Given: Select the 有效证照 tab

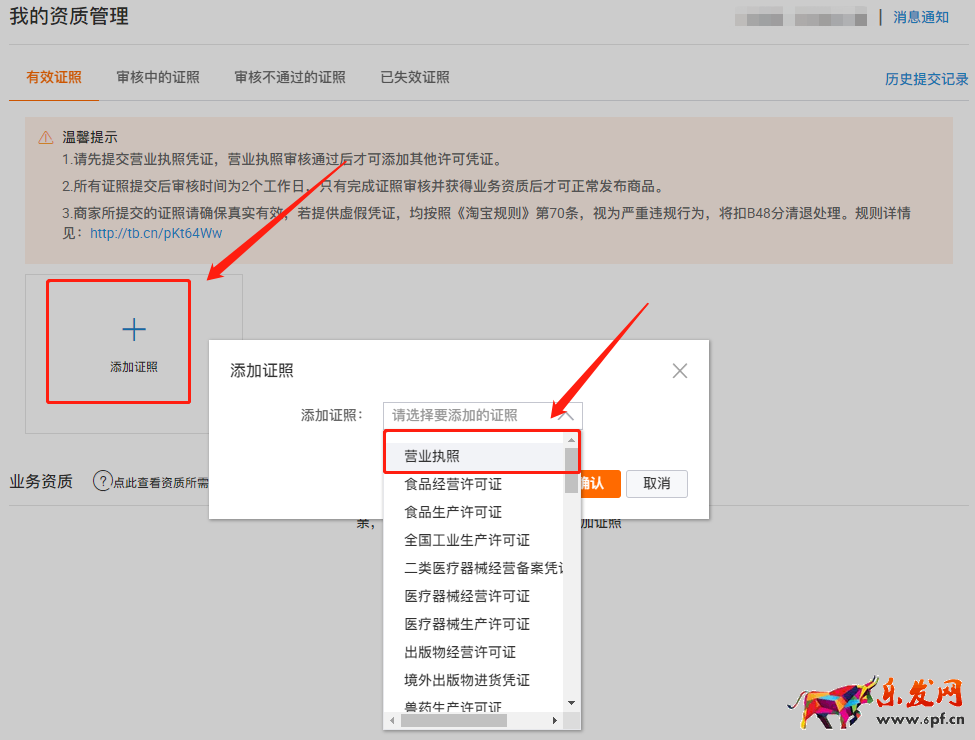Looking at the screenshot, I should tap(54, 78).
